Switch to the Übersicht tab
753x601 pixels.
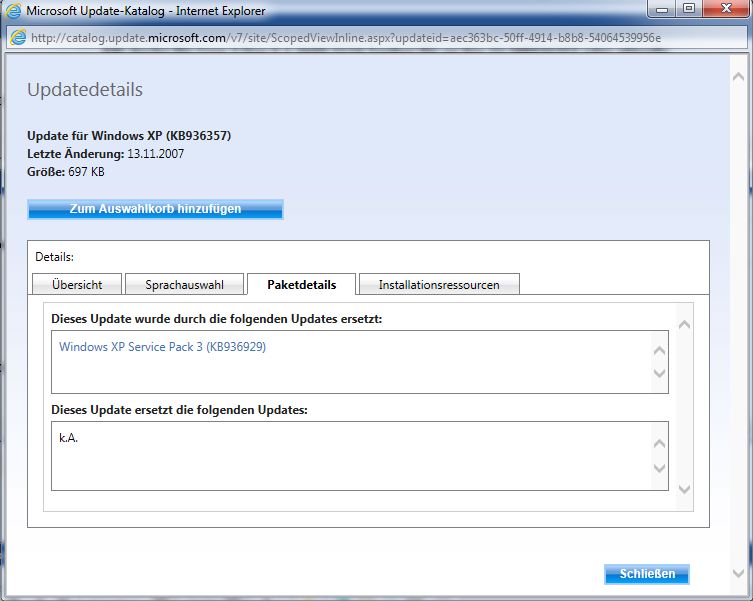[77, 284]
